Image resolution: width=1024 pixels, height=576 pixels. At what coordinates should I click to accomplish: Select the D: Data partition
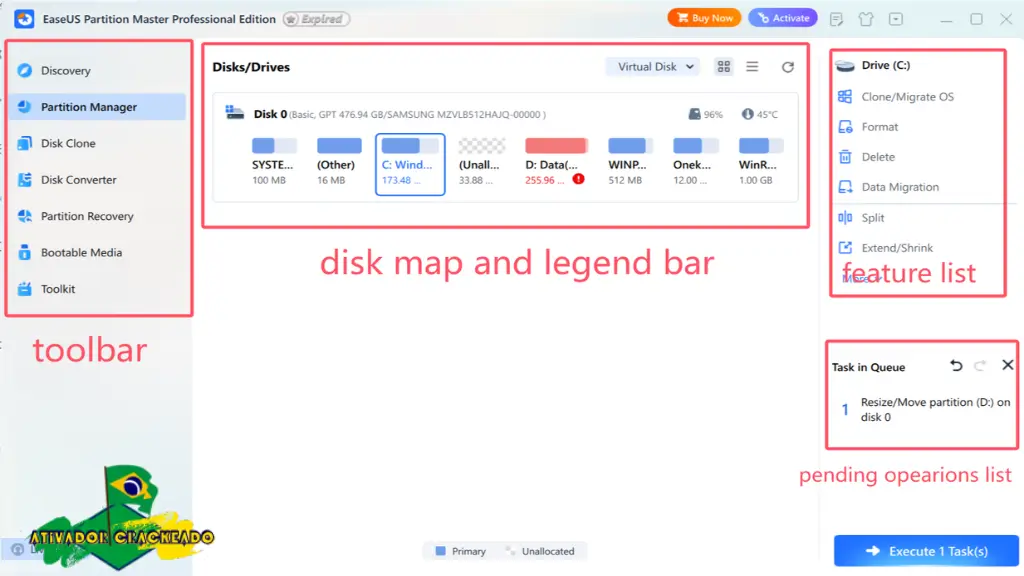pyautogui.click(x=555, y=162)
